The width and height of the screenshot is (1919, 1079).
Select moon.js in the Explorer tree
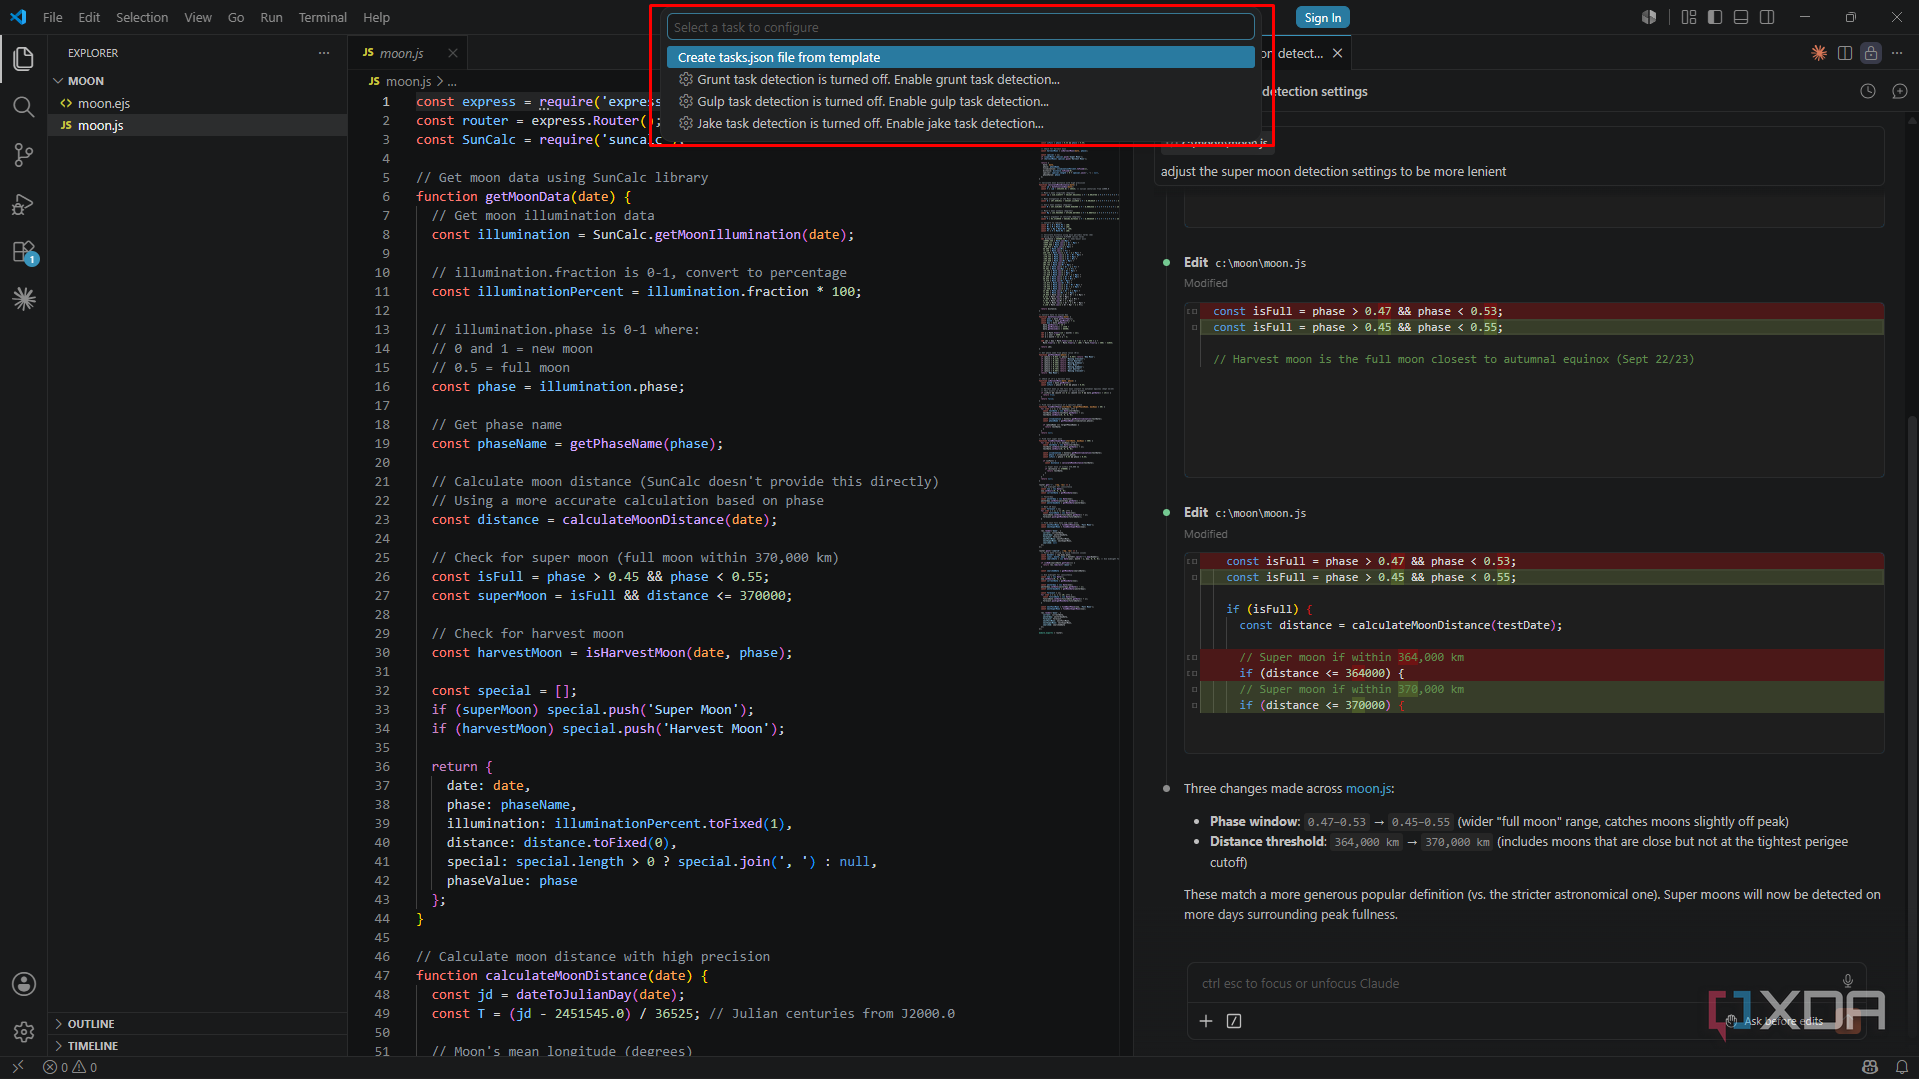point(197,125)
